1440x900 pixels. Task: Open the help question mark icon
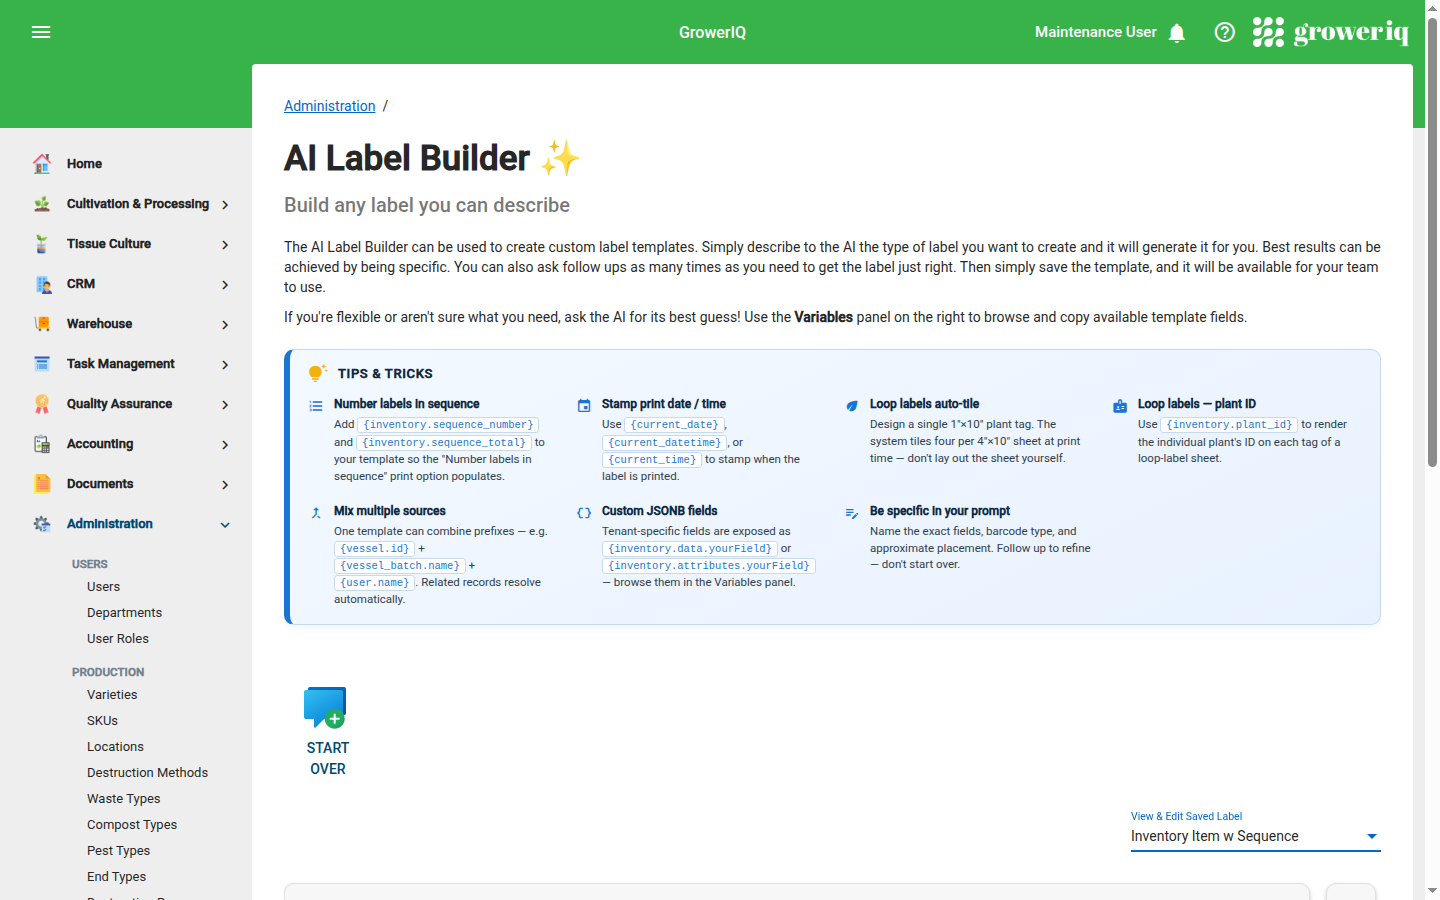[x=1224, y=32]
